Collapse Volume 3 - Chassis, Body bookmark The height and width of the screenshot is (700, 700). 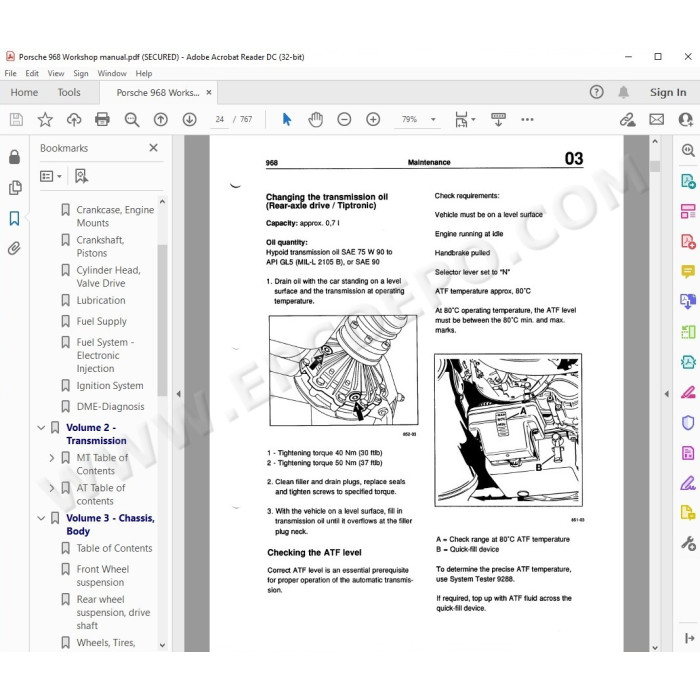[41, 518]
